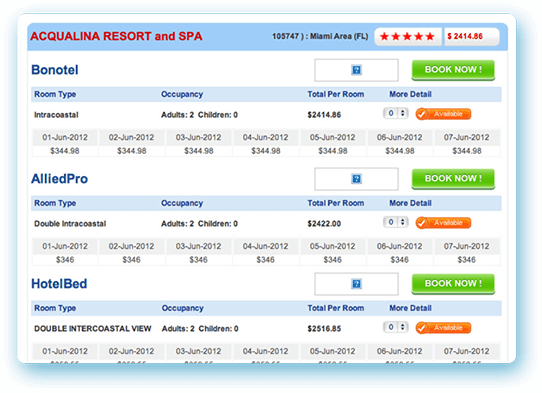
Task: Click the $ 2414.86 price badge in header
Action: (x=471, y=37)
